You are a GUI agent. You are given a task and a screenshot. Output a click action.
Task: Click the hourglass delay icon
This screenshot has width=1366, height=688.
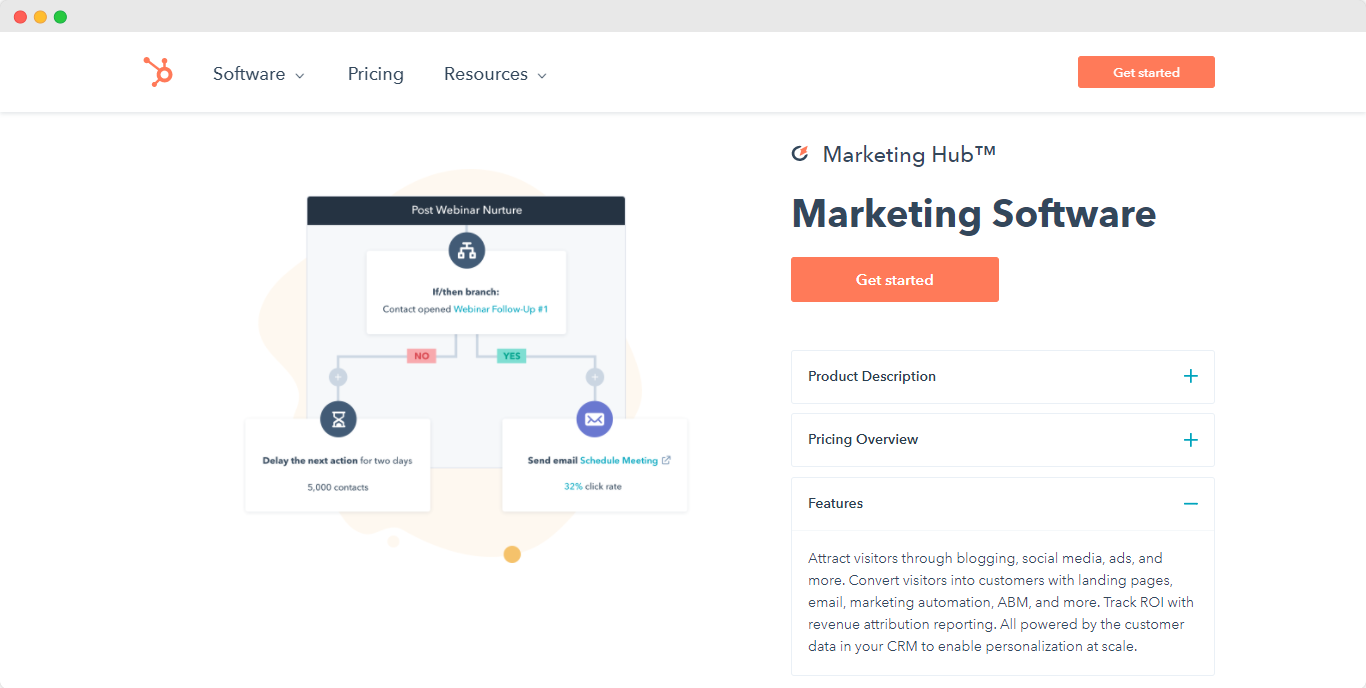[x=338, y=419]
